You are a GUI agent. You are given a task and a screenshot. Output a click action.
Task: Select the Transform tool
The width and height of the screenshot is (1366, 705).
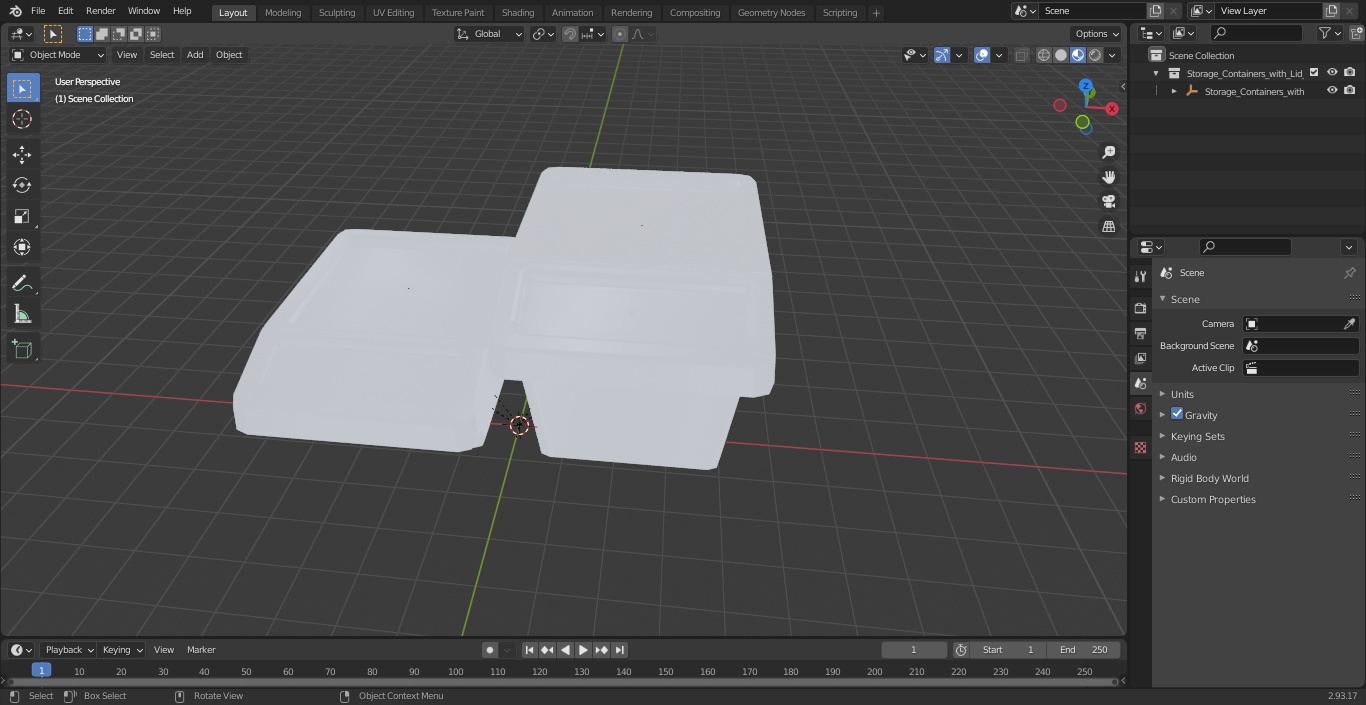tap(22, 247)
